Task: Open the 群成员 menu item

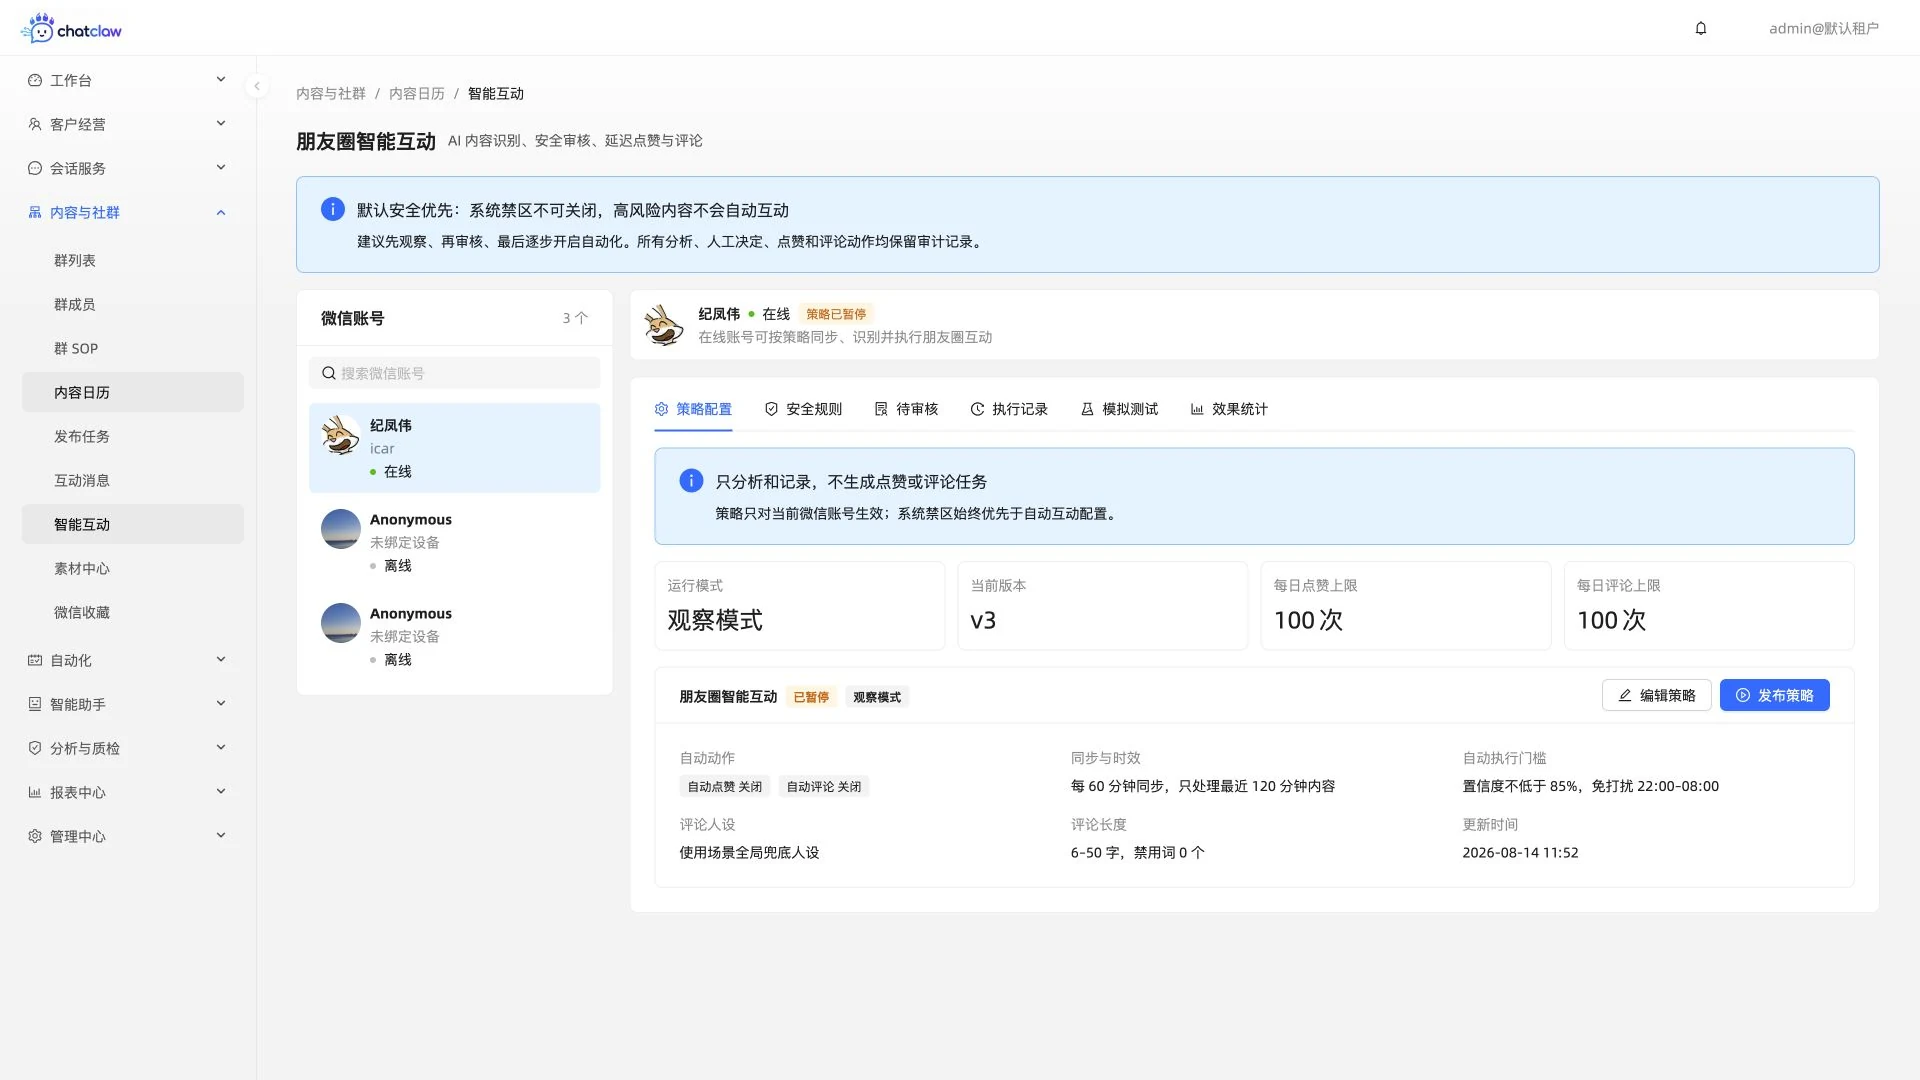Action: 133,304
